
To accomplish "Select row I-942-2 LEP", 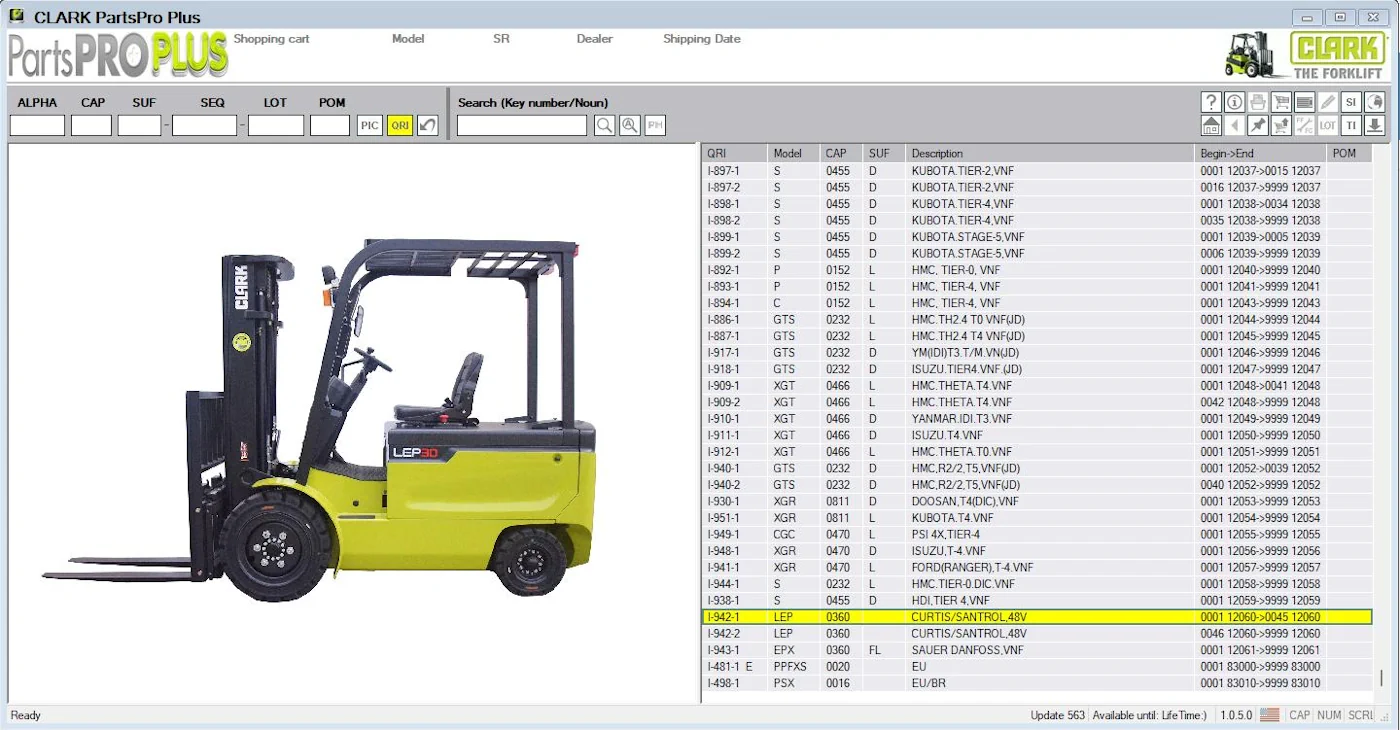I will pos(1037,634).
